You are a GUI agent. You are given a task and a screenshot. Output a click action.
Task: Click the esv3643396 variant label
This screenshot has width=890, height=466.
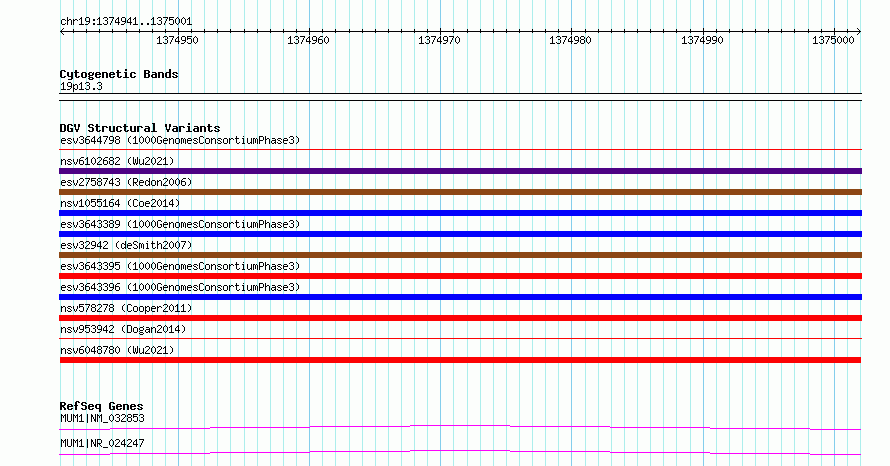point(180,287)
